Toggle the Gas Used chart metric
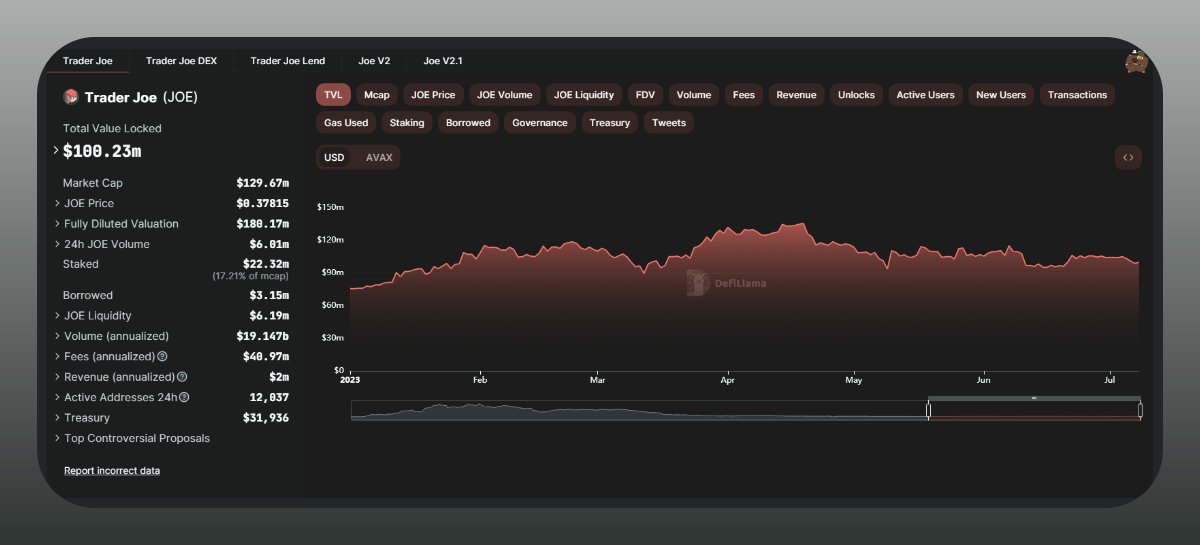 point(346,123)
